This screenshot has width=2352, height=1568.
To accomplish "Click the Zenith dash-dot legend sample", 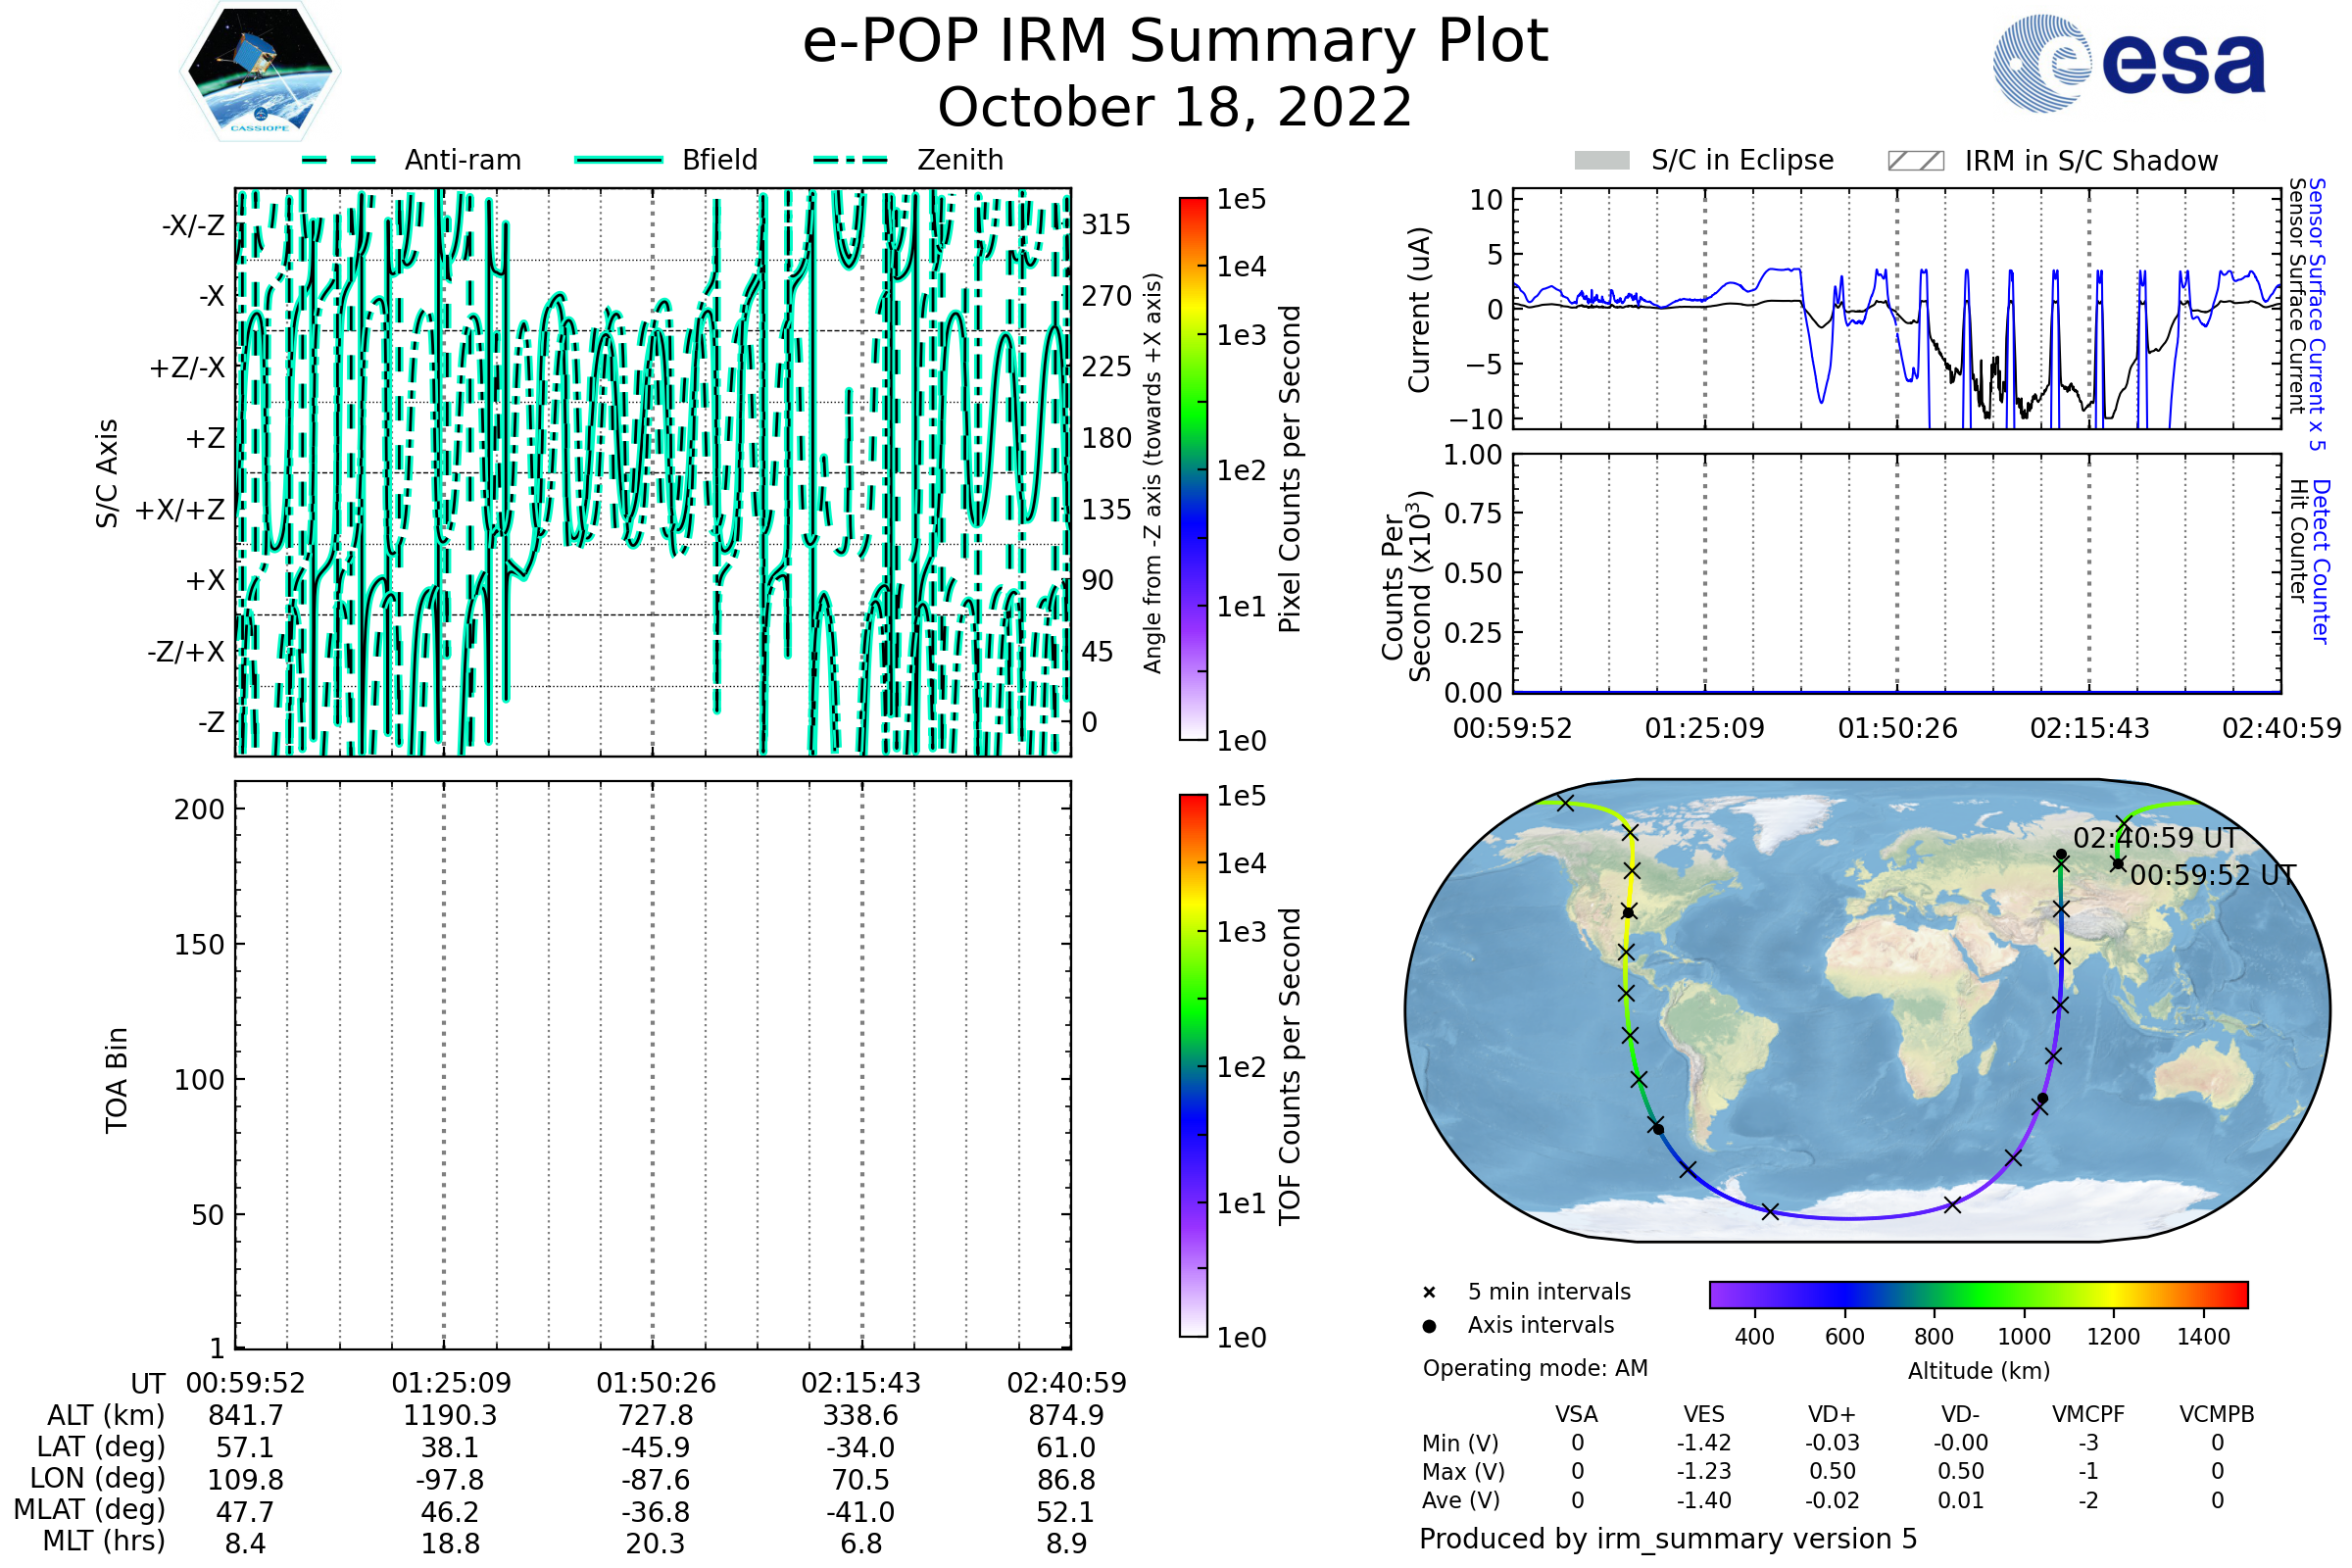I will pos(851,160).
